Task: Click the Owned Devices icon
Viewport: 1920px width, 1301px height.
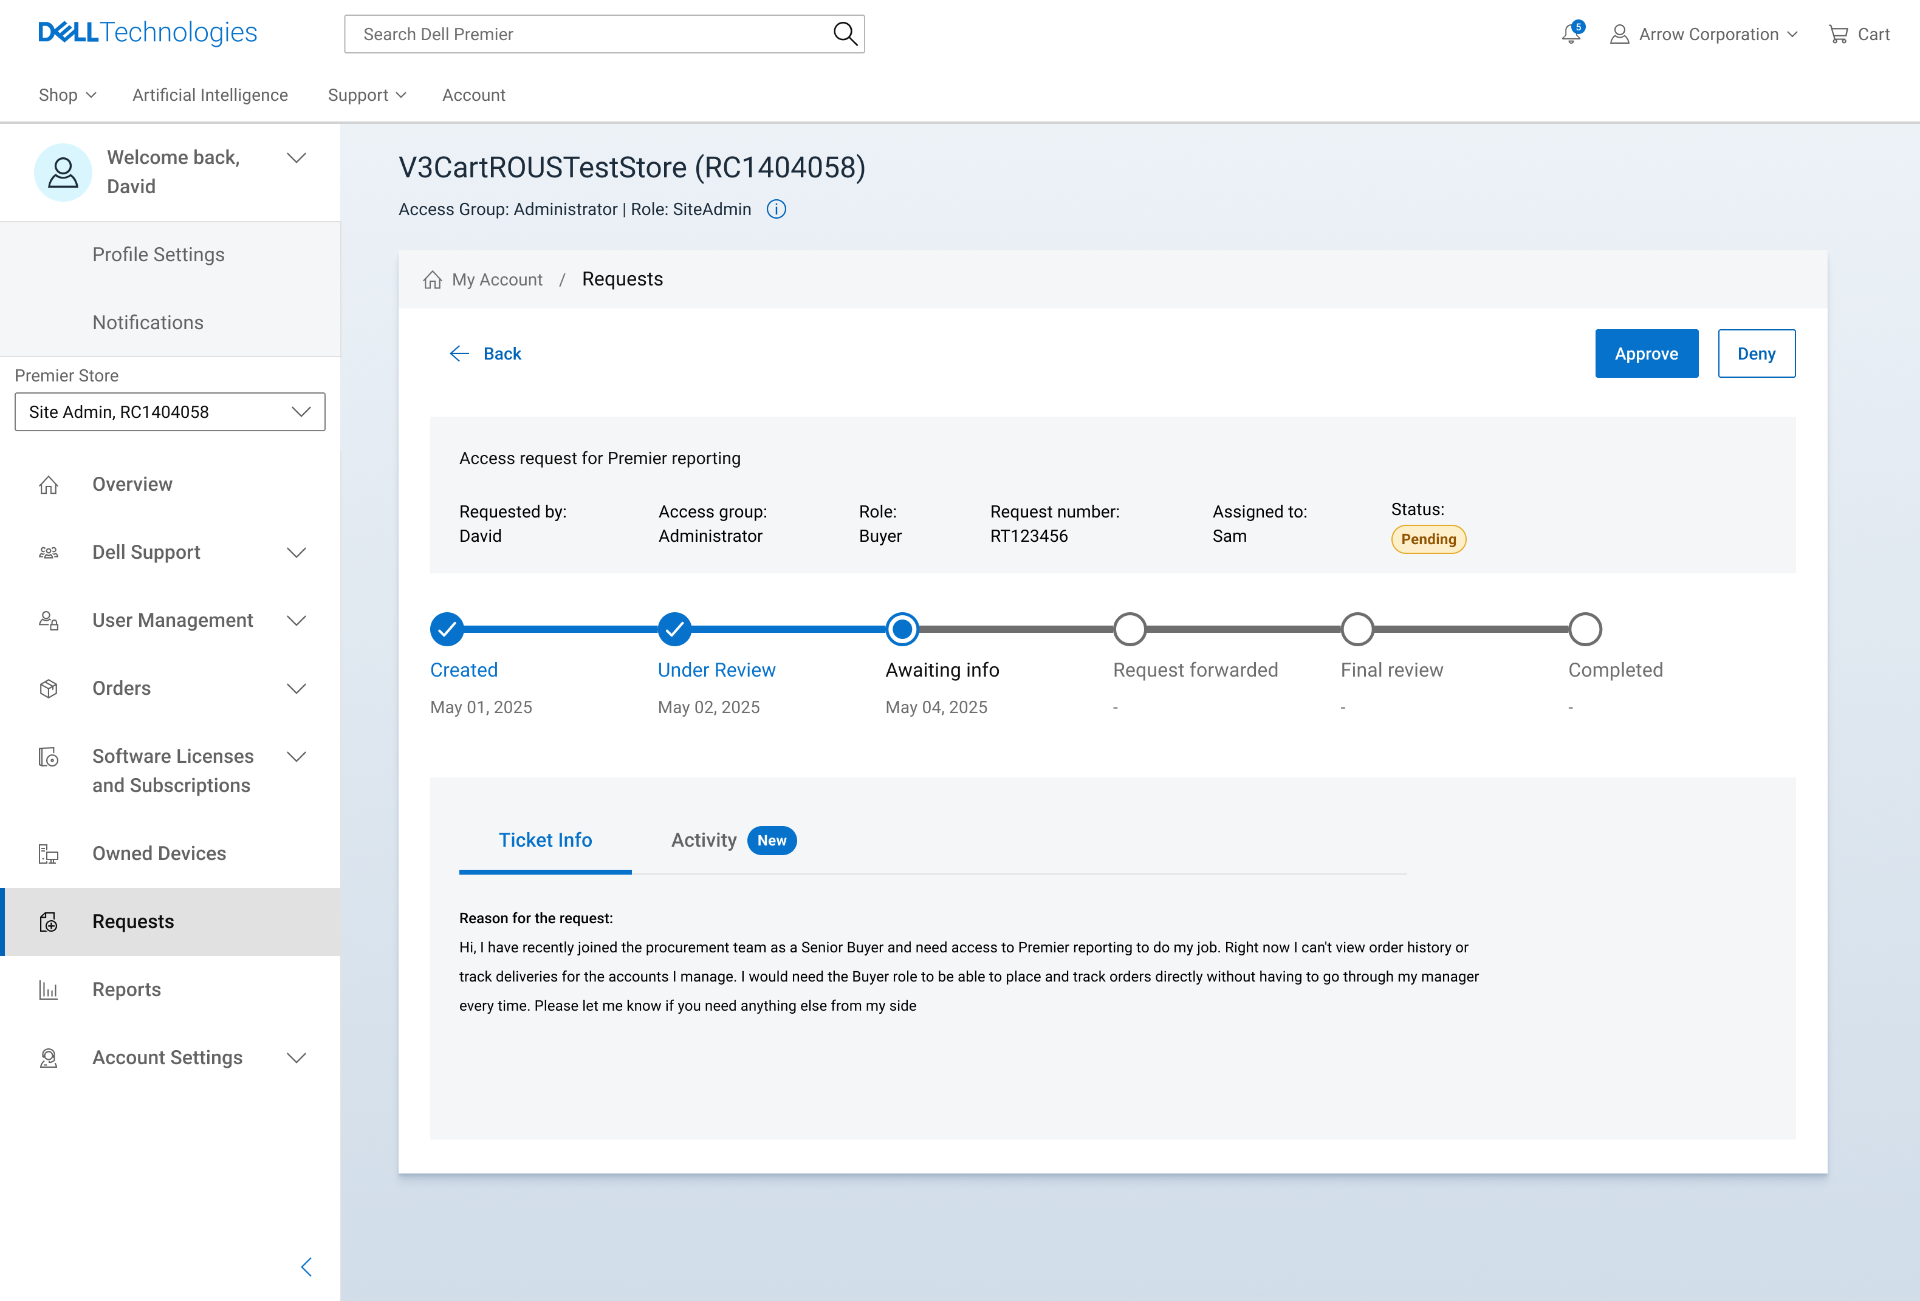Action: (48, 854)
